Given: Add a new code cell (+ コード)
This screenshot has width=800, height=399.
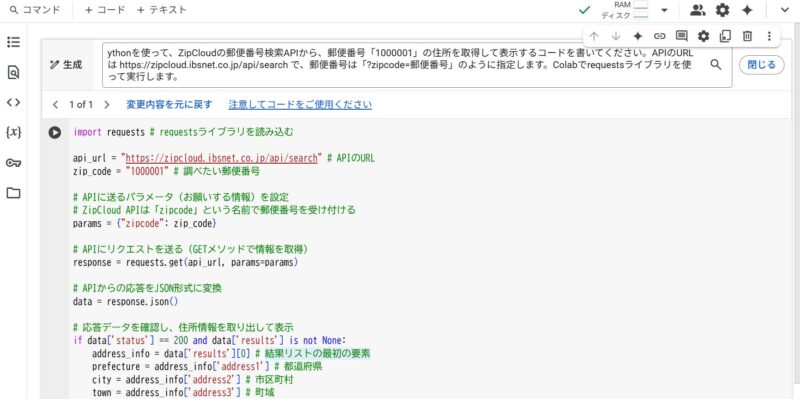Looking at the screenshot, I should coord(105,10).
